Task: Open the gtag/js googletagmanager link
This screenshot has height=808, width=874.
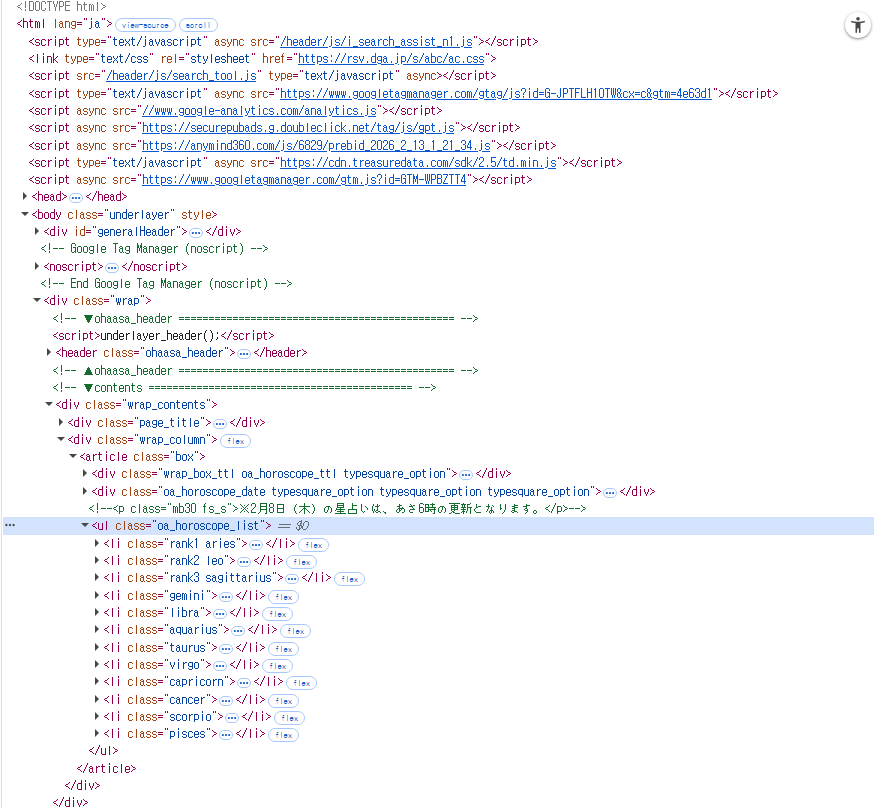Action: tap(496, 94)
